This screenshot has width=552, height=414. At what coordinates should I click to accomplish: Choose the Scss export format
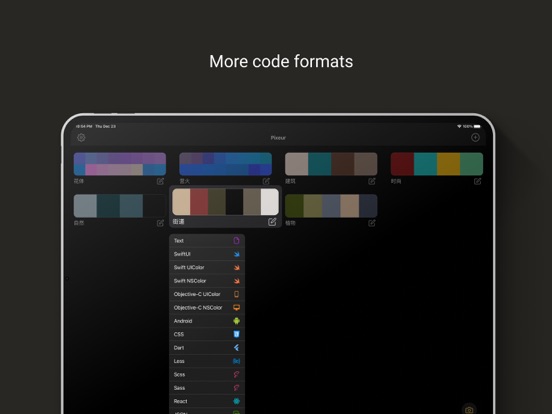pos(207,375)
